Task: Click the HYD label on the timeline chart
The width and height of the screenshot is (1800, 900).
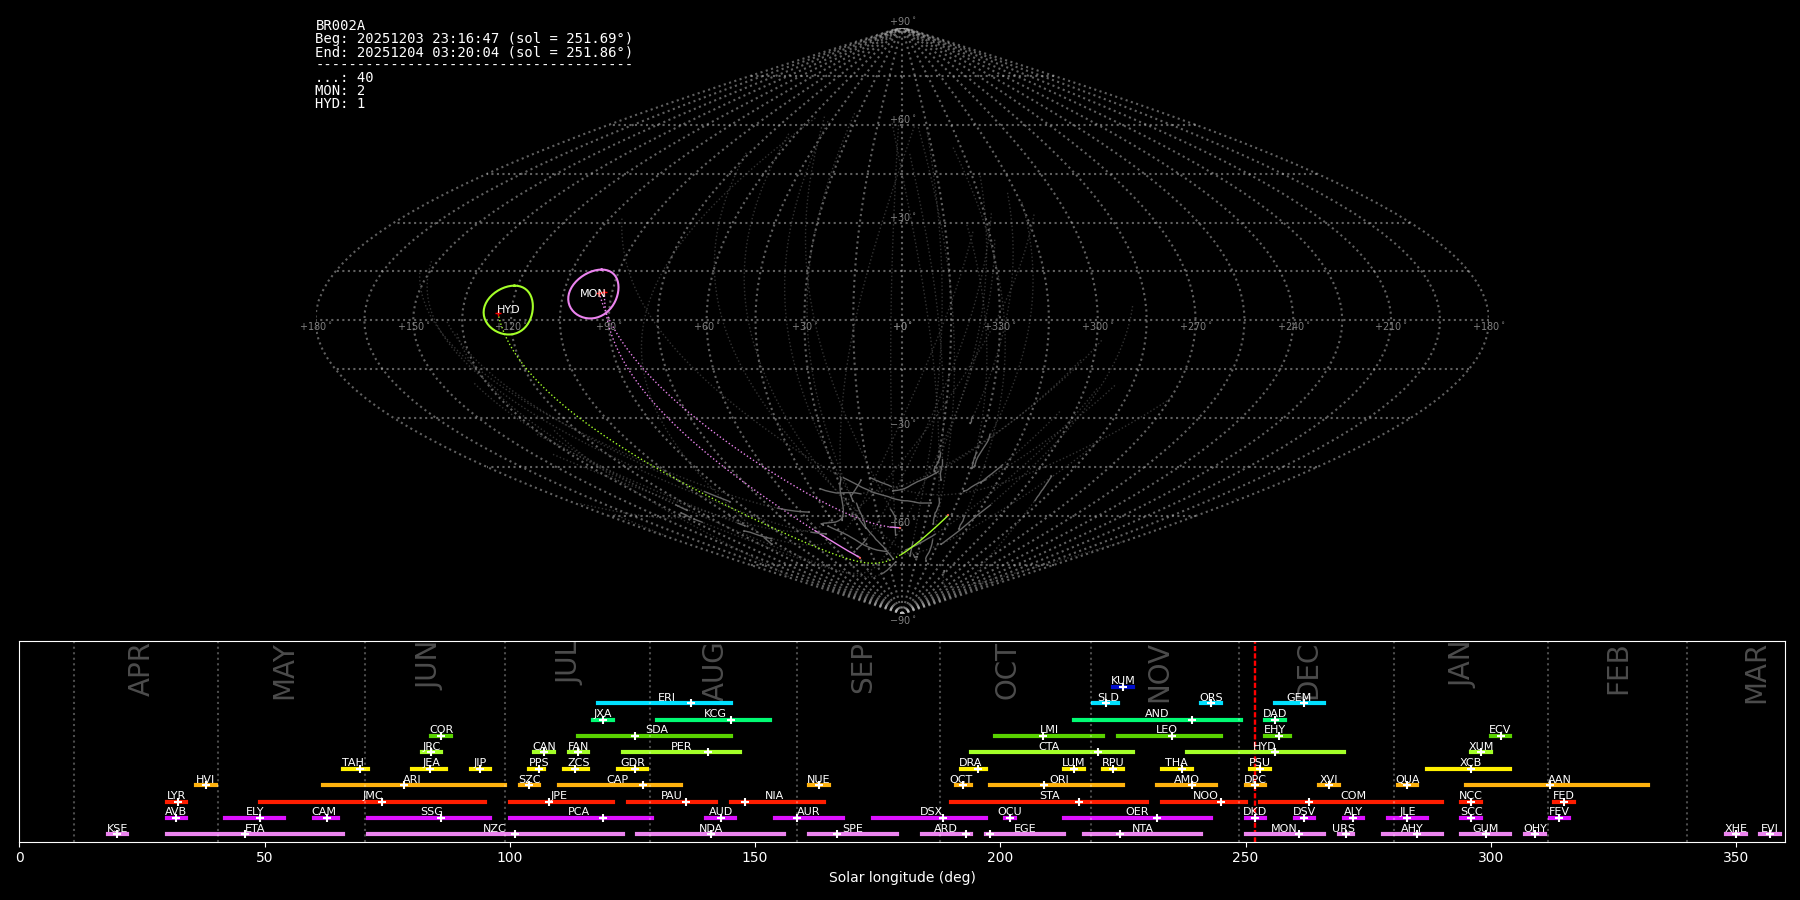Action: tap(1265, 747)
